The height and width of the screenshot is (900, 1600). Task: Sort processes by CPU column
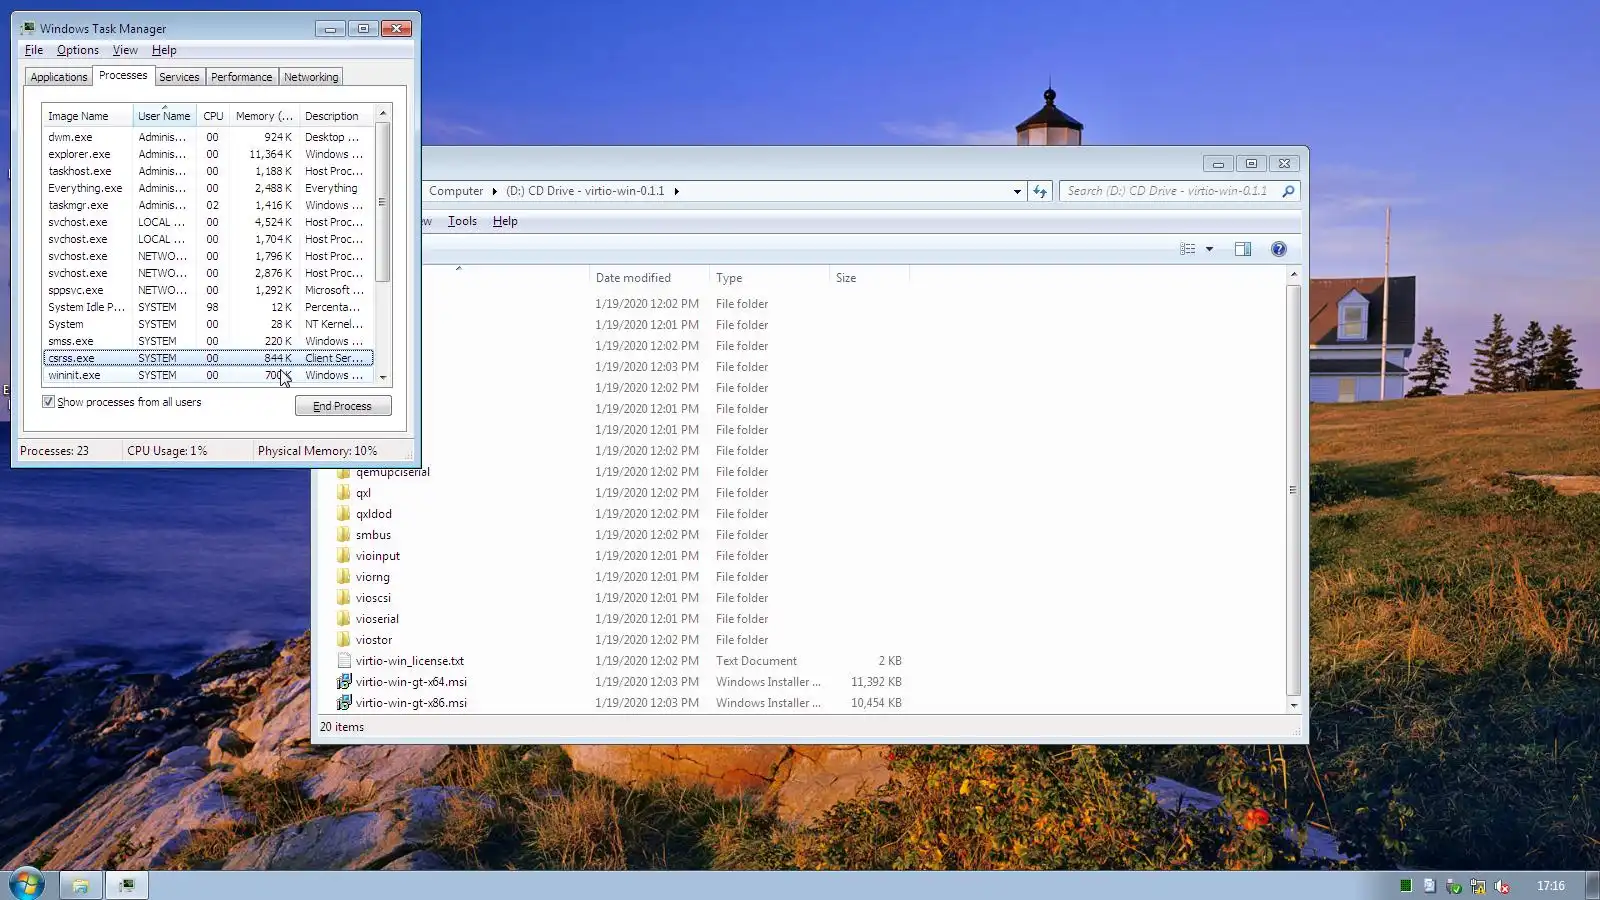pyautogui.click(x=213, y=116)
